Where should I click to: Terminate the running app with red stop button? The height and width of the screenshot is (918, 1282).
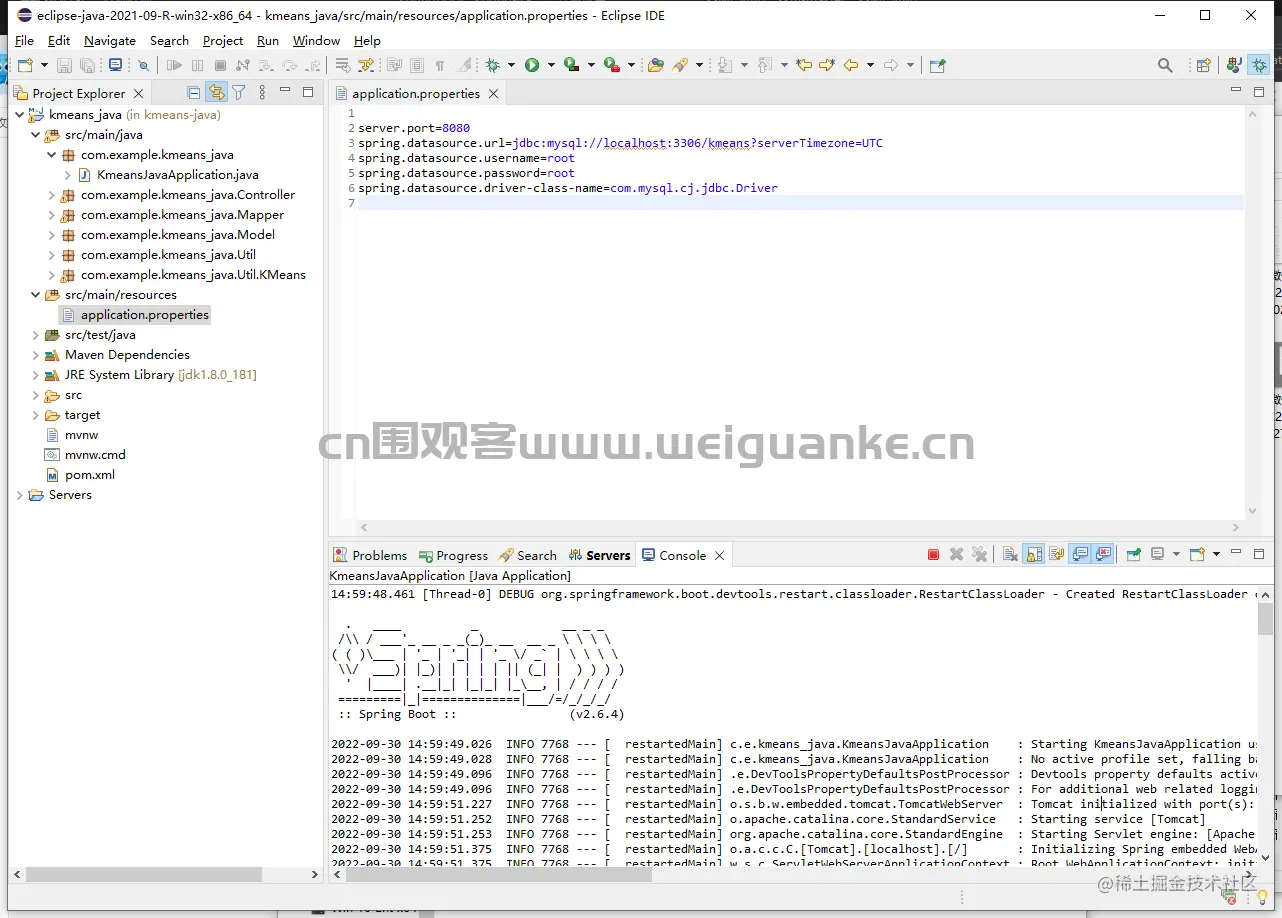click(933, 554)
